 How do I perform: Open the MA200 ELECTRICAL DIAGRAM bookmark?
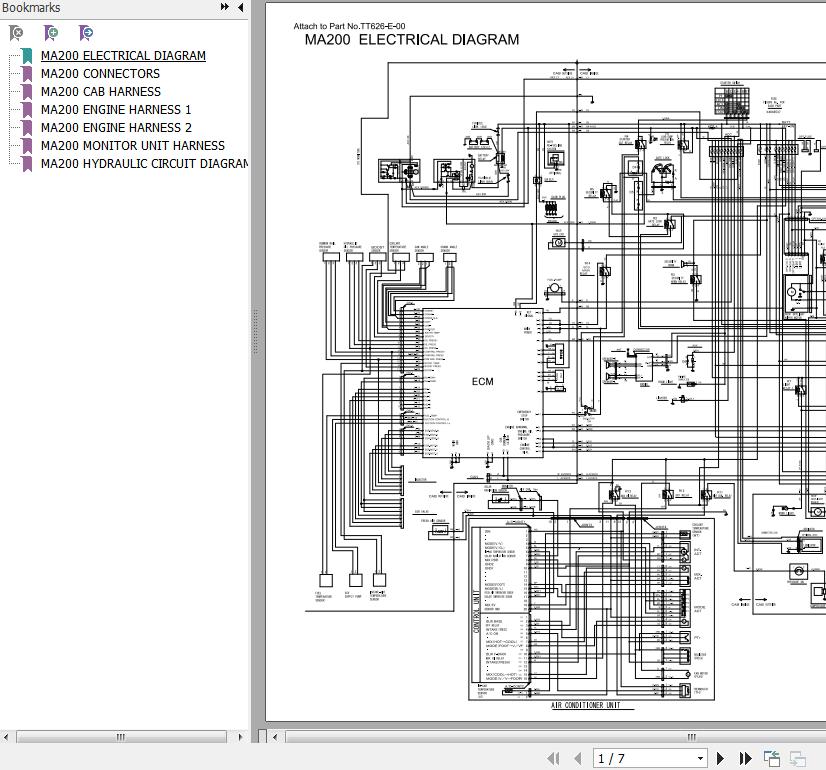(x=123, y=56)
